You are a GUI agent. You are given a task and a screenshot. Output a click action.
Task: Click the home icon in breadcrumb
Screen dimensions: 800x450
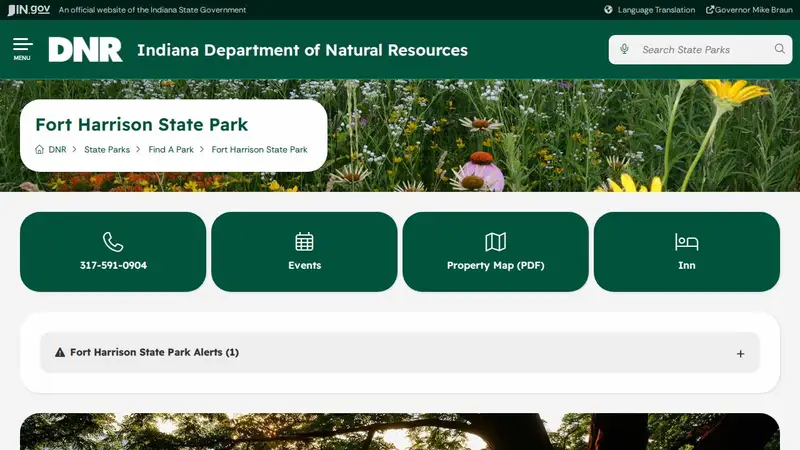tap(39, 149)
